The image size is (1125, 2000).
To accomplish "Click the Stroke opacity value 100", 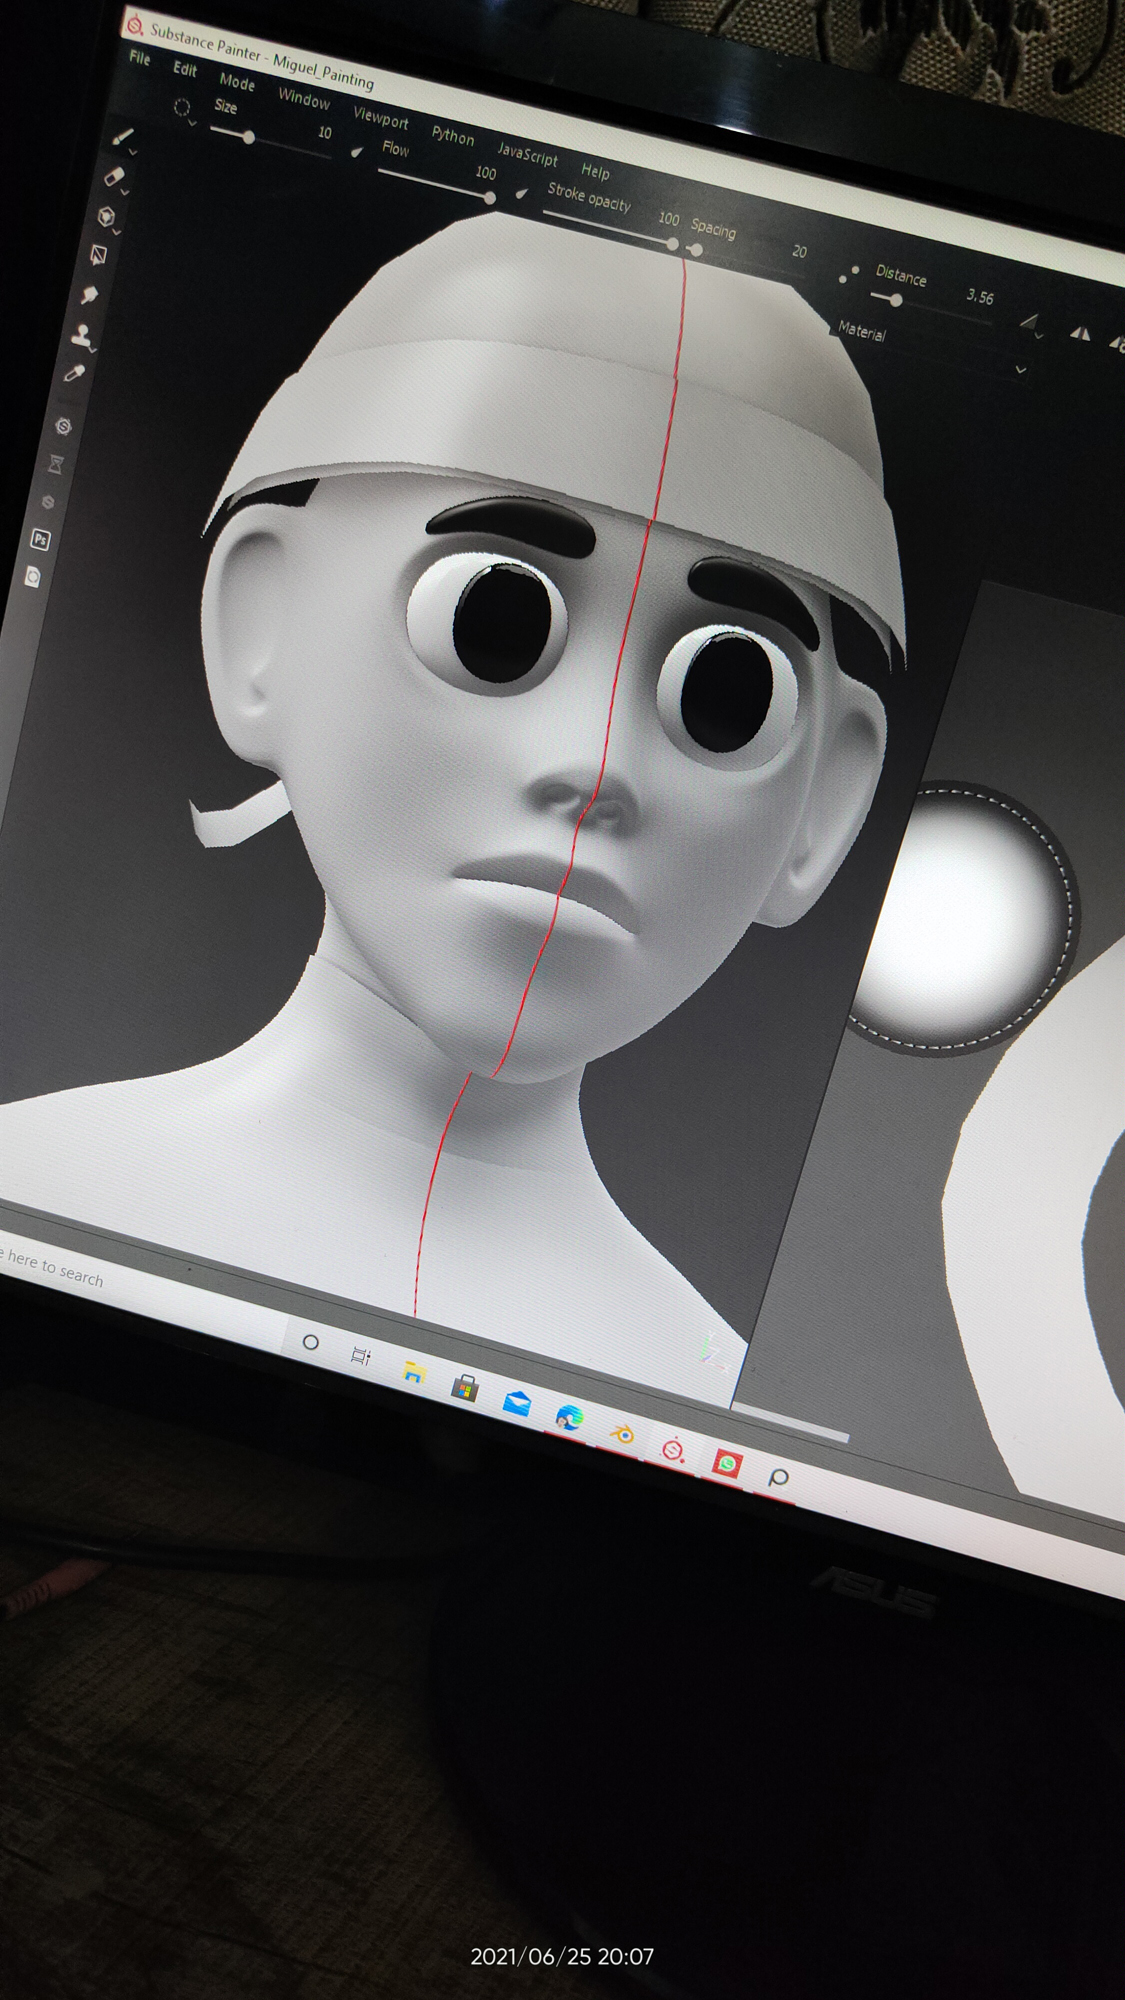I will (669, 219).
